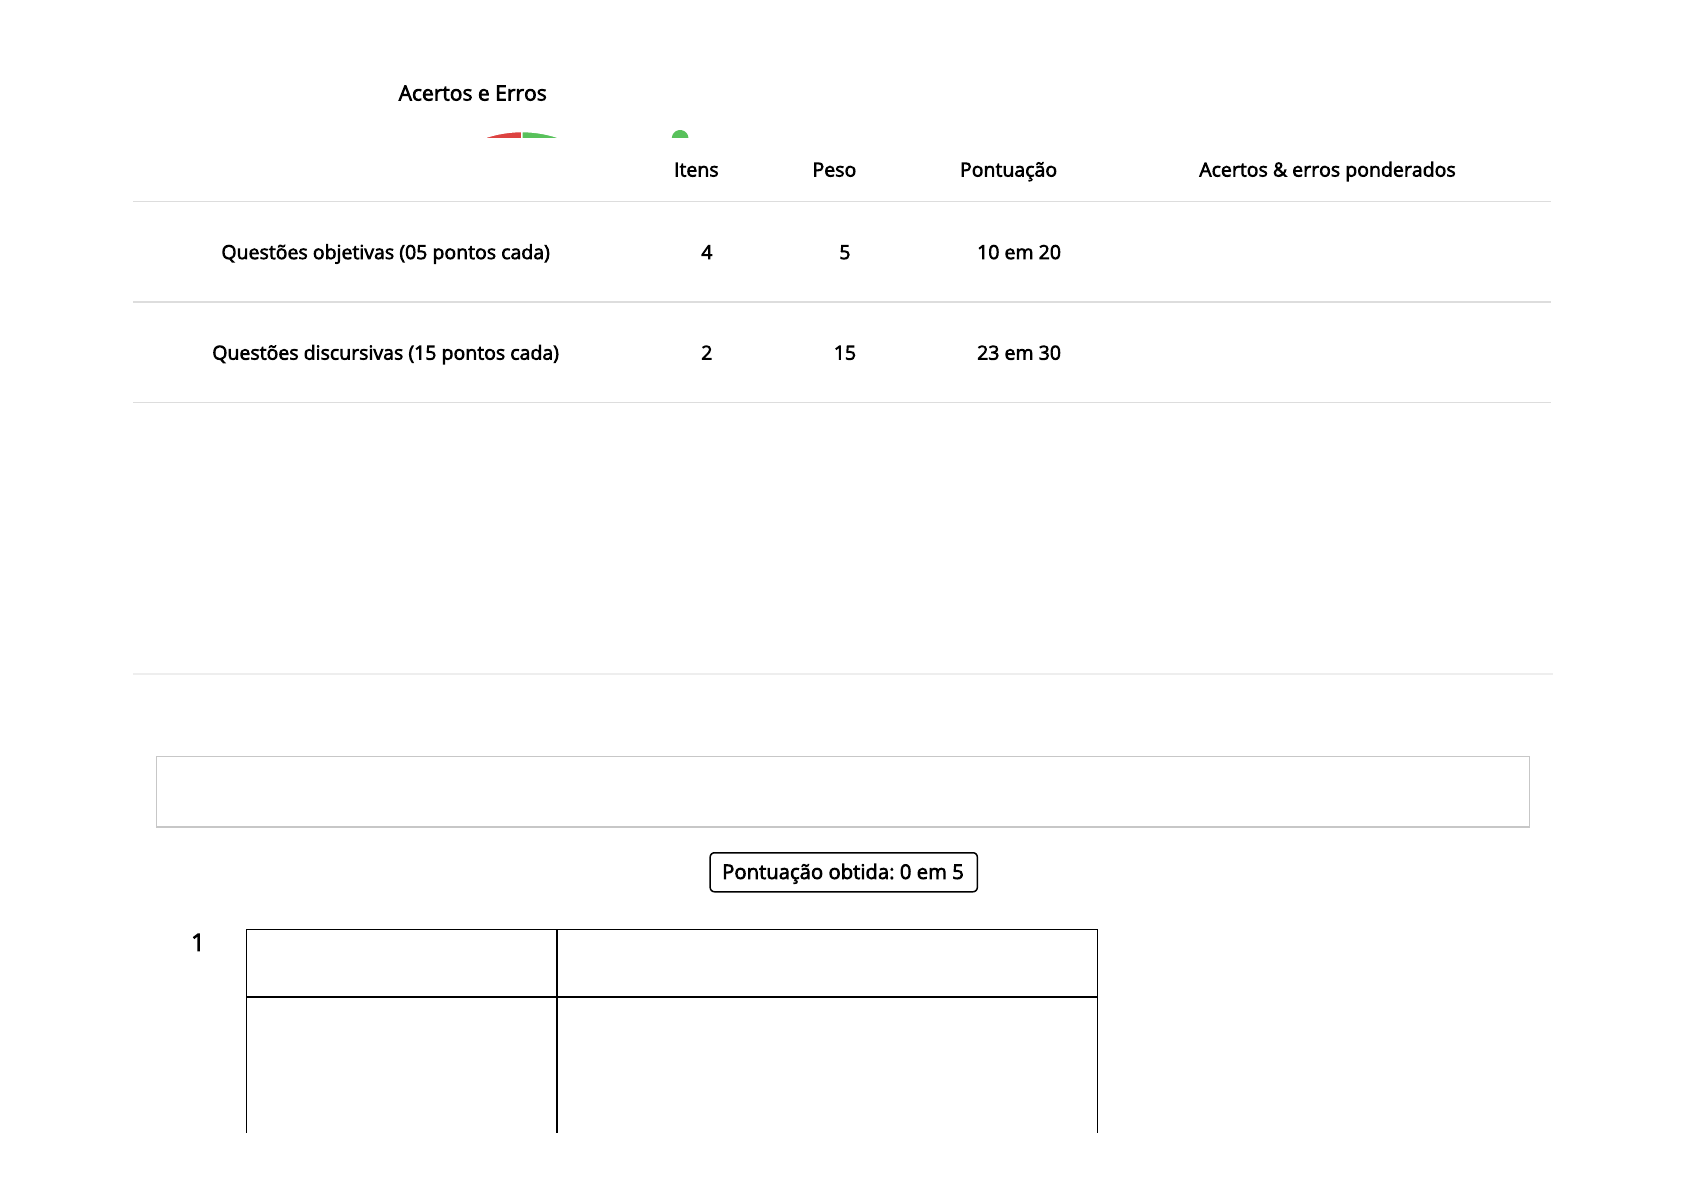Click weight '15' in discursive questions row
Image resolution: width=1684 pixels, height=1190 pixels.
tap(844, 353)
